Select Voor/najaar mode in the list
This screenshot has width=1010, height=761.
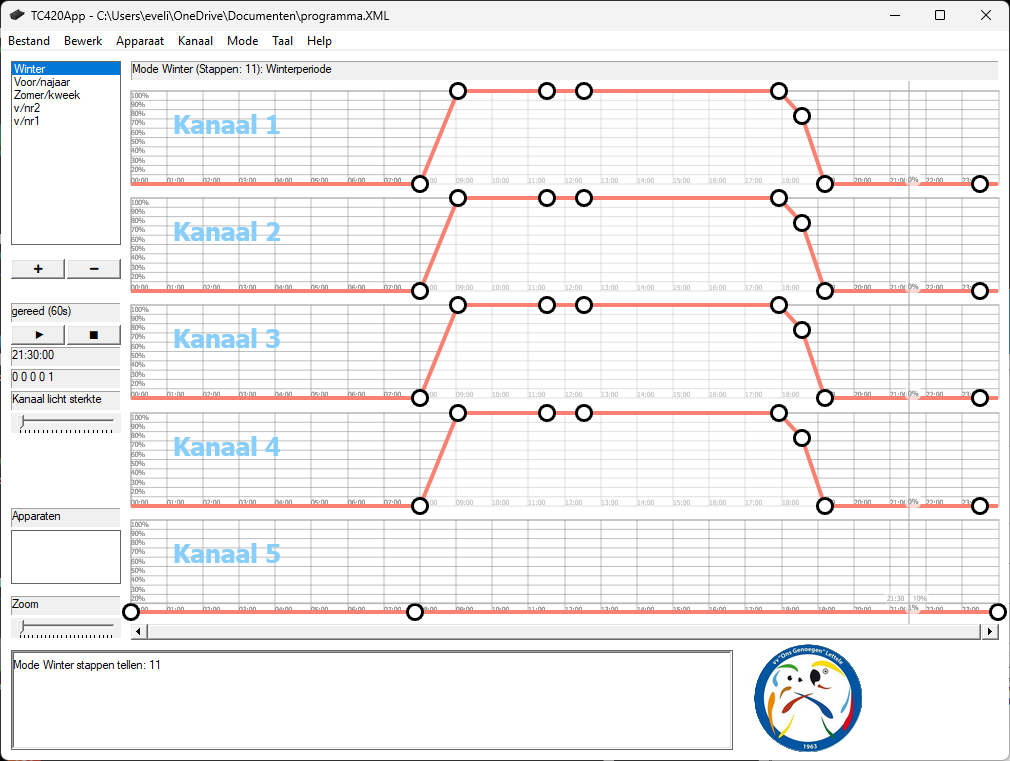tap(42, 82)
